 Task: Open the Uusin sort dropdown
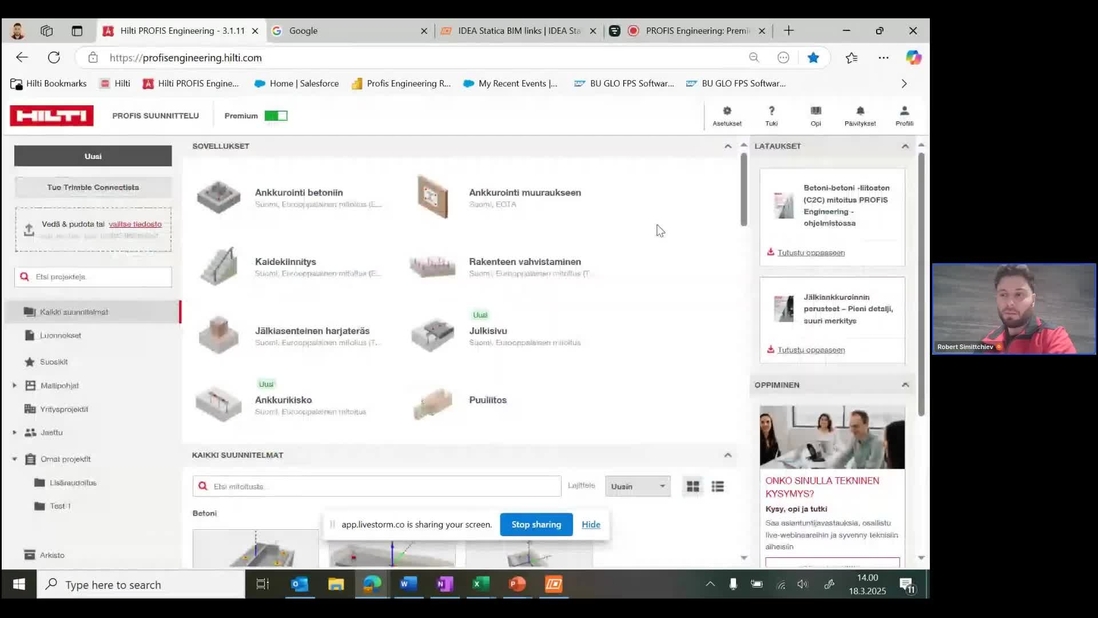pyautogui.click(x=637, y=486)
